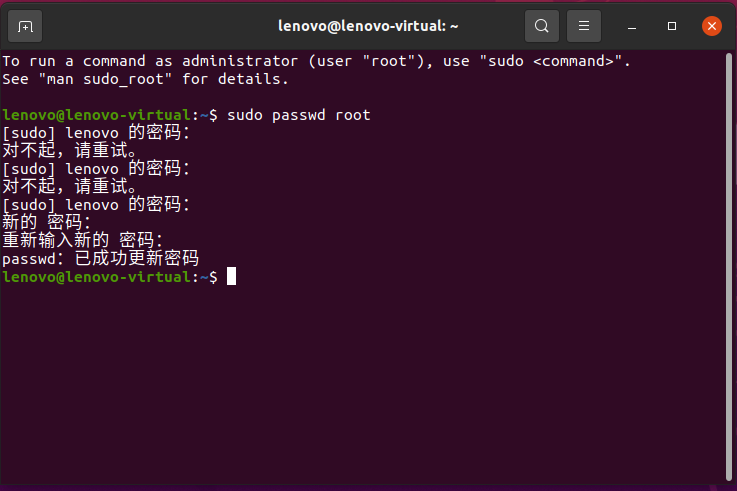Place the cursor at the white block caret
This screenshot has height=491, width=737.
click(x=231, y=276)
